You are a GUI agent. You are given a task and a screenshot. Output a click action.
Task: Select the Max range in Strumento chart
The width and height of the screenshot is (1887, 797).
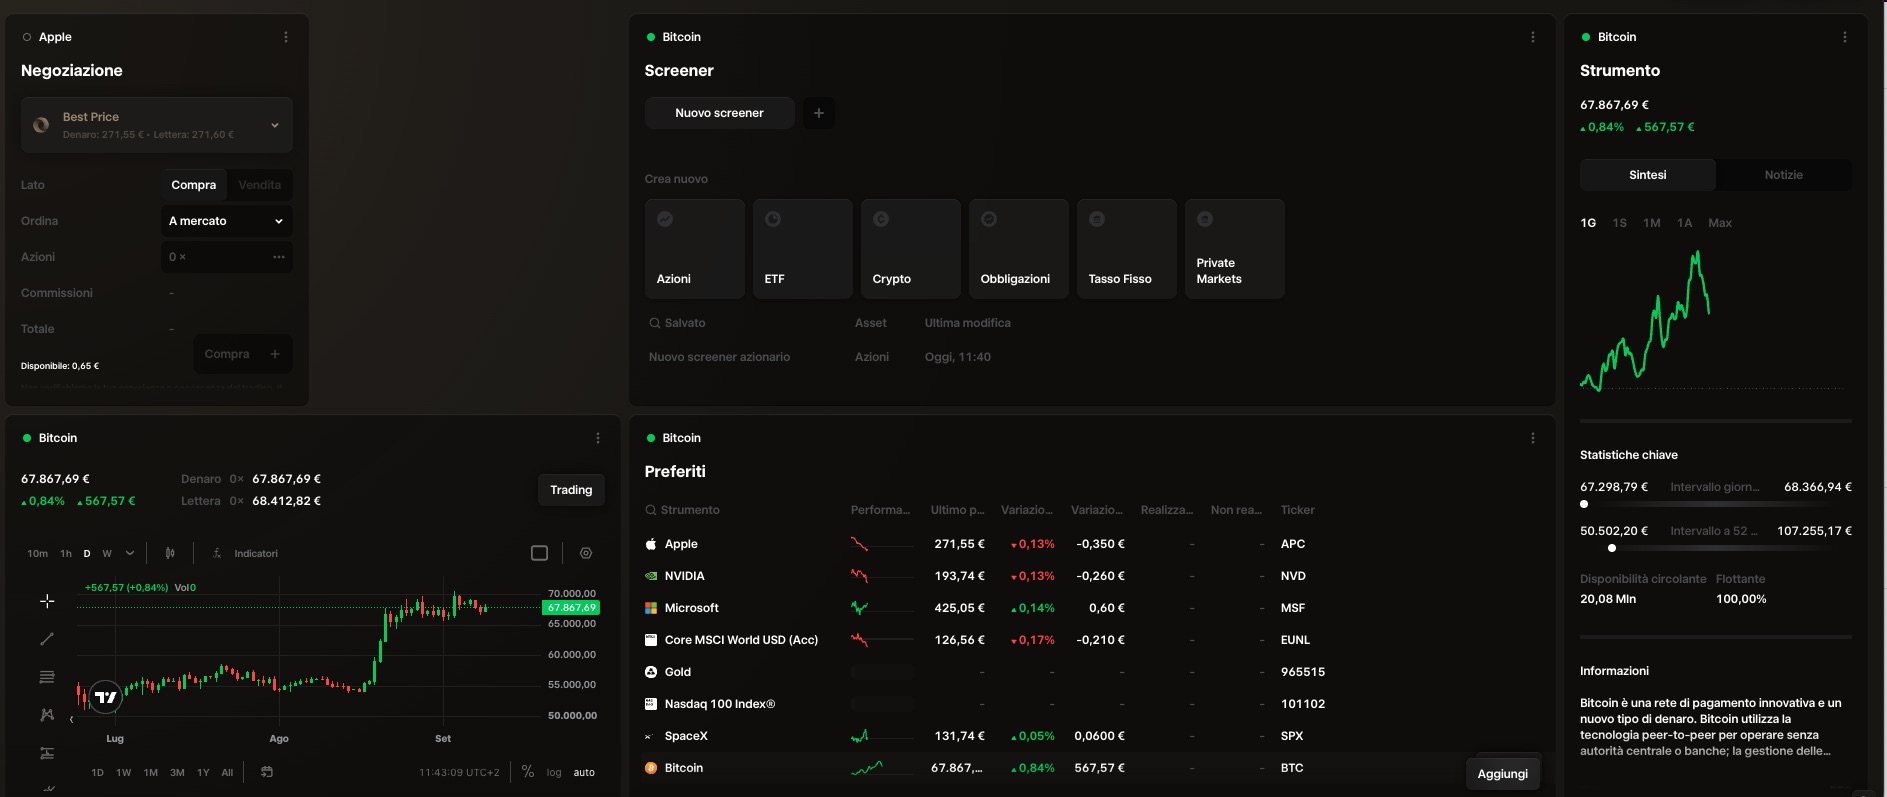1720,223
